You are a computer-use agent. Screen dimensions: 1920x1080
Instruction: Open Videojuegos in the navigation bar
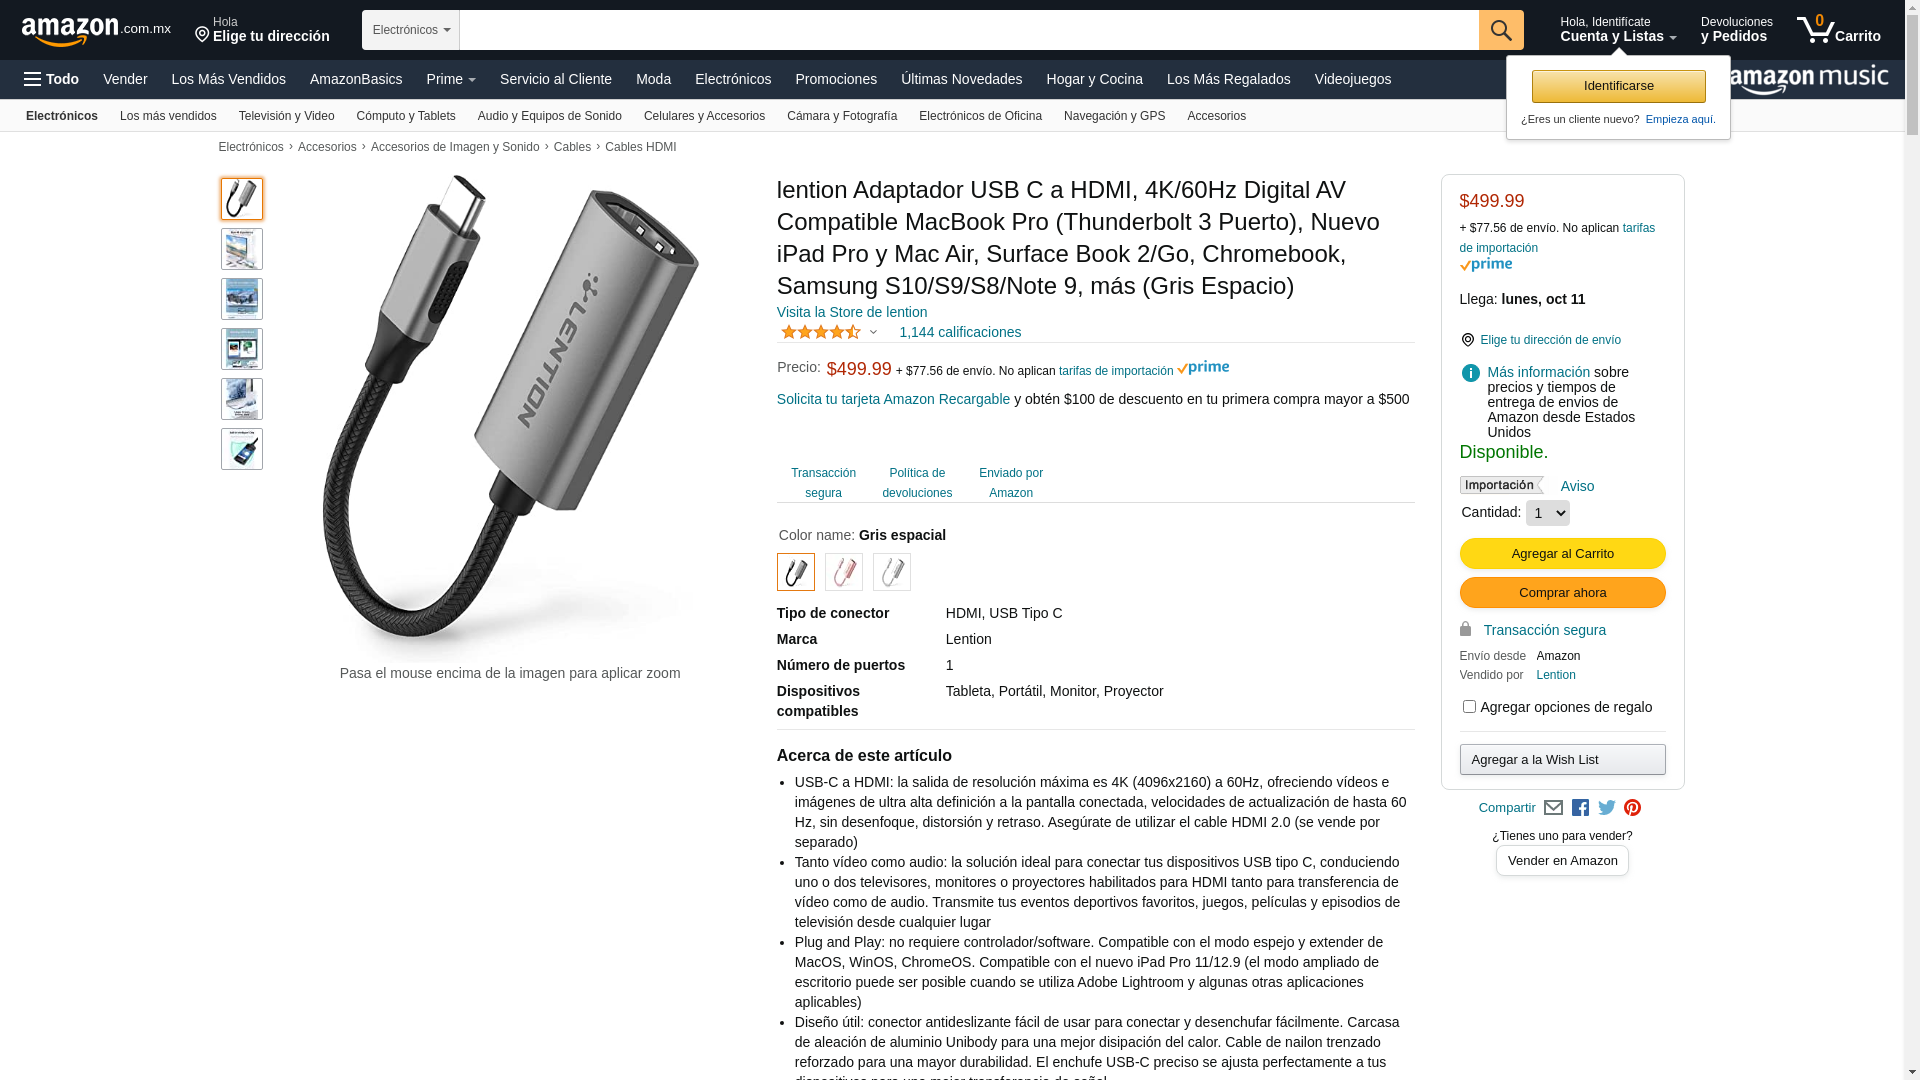click(1352, 79)
